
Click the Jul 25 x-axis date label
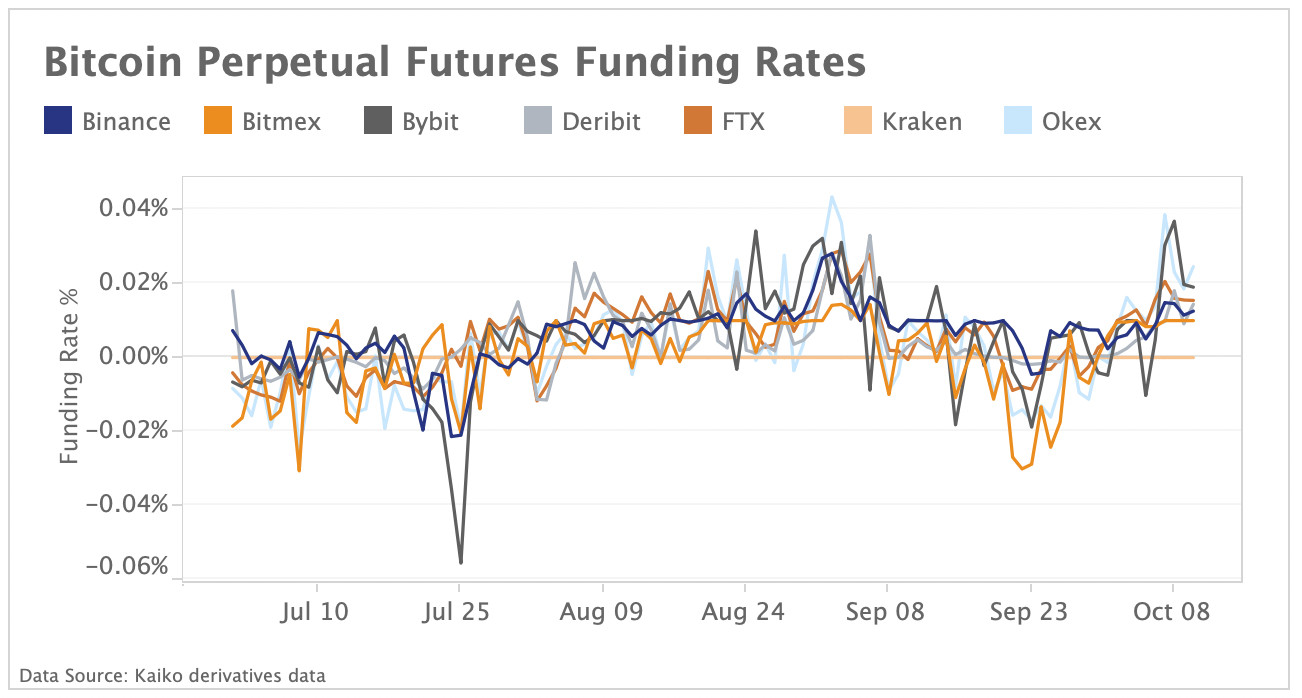[x=459, y=611]
